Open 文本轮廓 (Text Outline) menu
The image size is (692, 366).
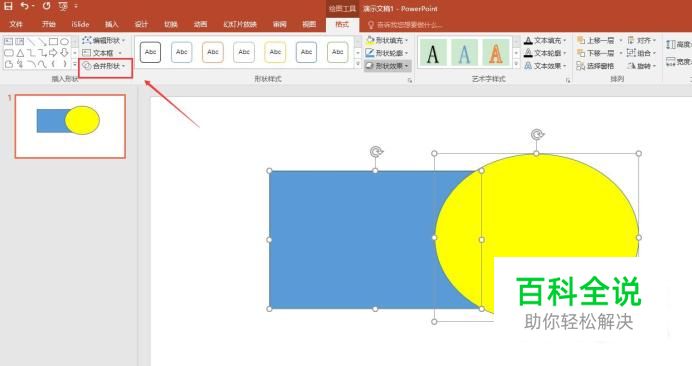pyautogui.click(x=545, y=53)
